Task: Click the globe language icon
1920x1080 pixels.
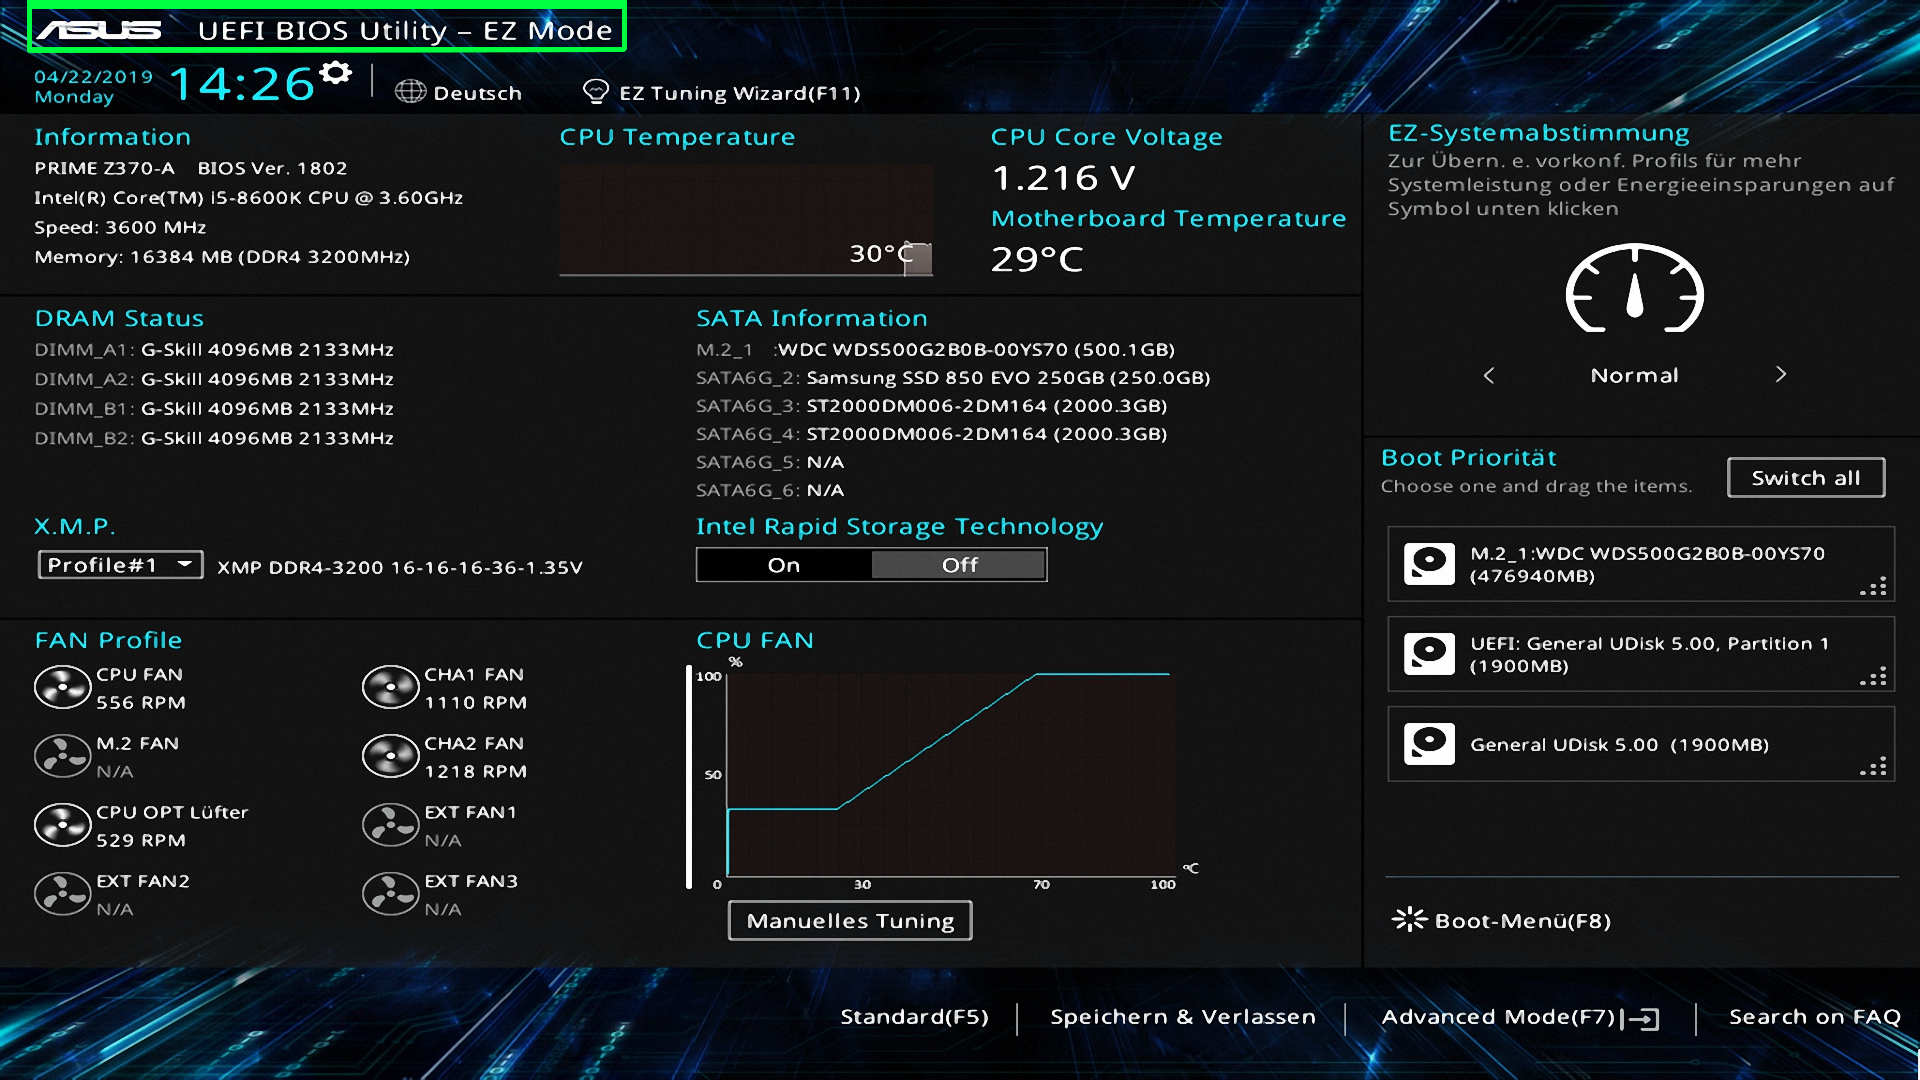Action: 410,92
